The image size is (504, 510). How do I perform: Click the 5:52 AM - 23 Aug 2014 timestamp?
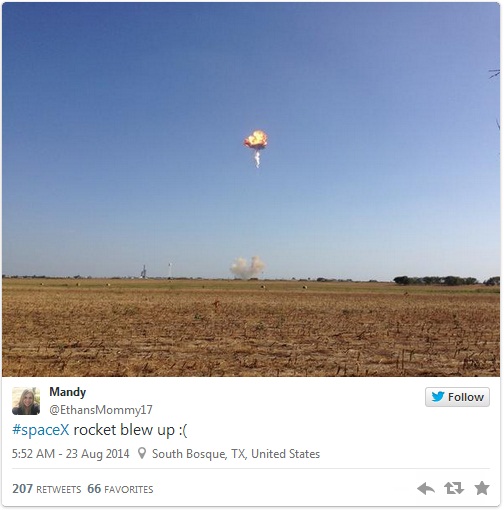(x=70, y=454)
